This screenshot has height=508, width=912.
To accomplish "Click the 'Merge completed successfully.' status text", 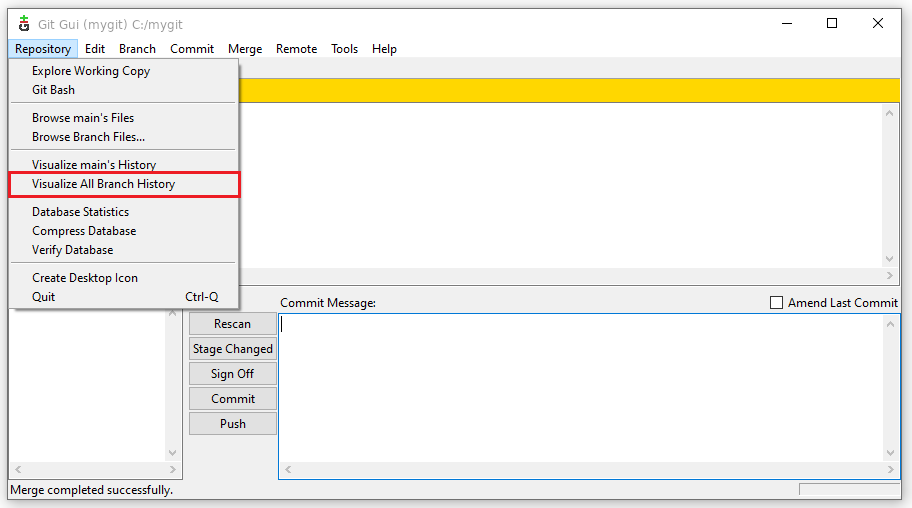I will coord(92,490).
